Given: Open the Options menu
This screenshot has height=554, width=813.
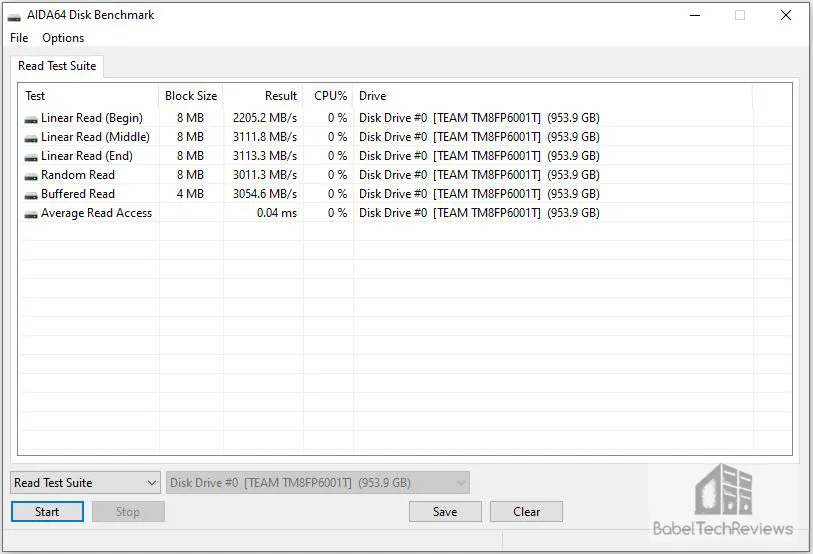Looking at the screenshot, I should (63, 38).
